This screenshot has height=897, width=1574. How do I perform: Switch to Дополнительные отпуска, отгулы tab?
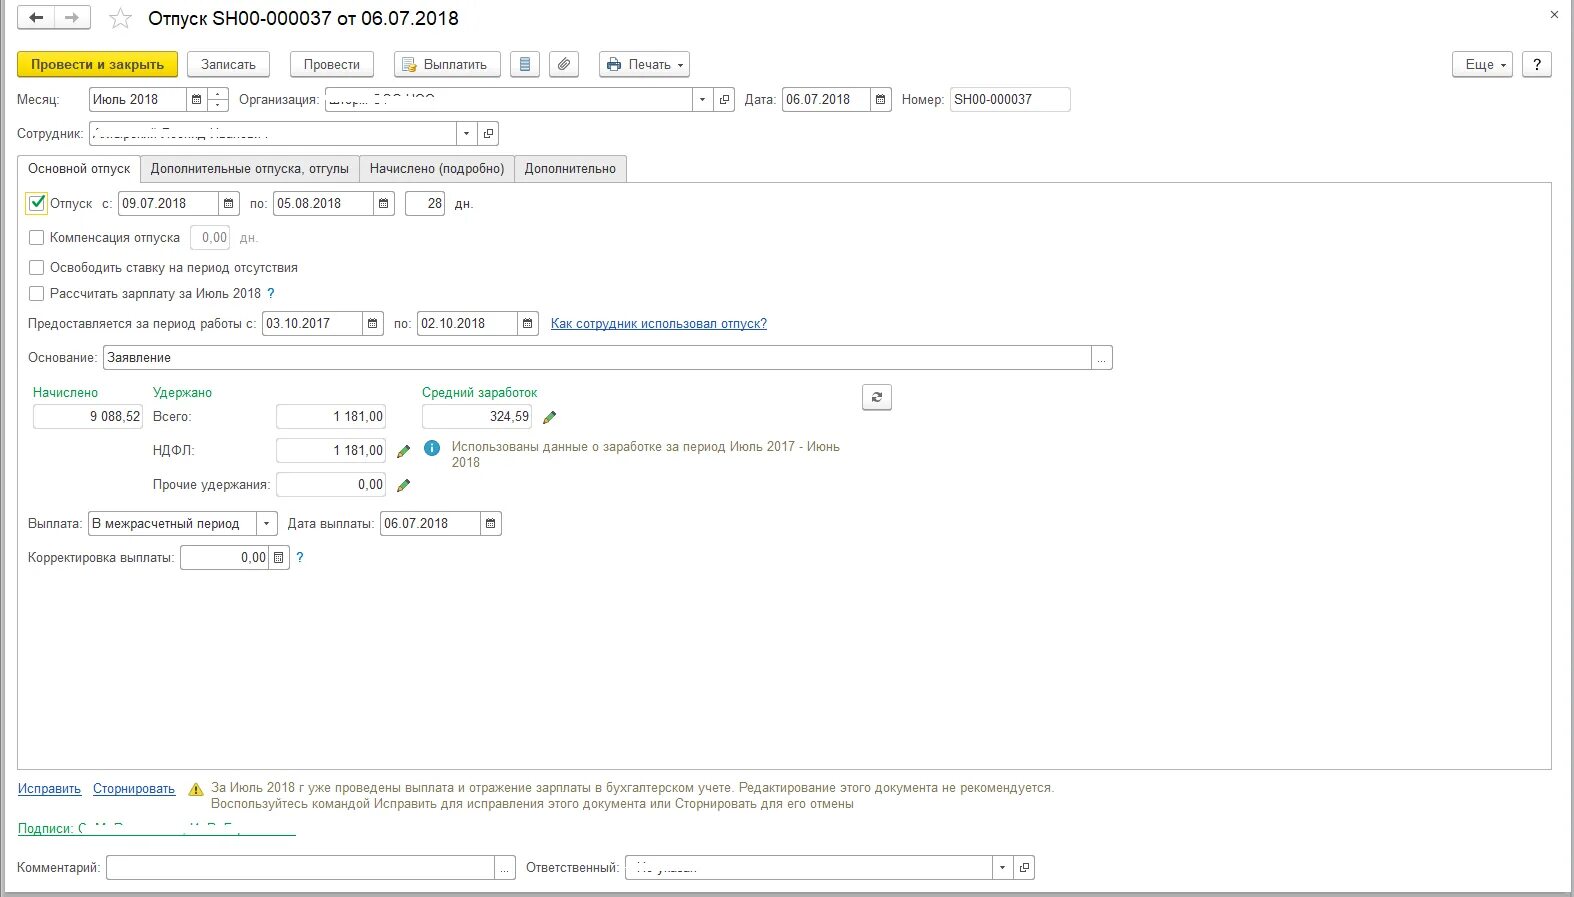(x=250, y=168)
